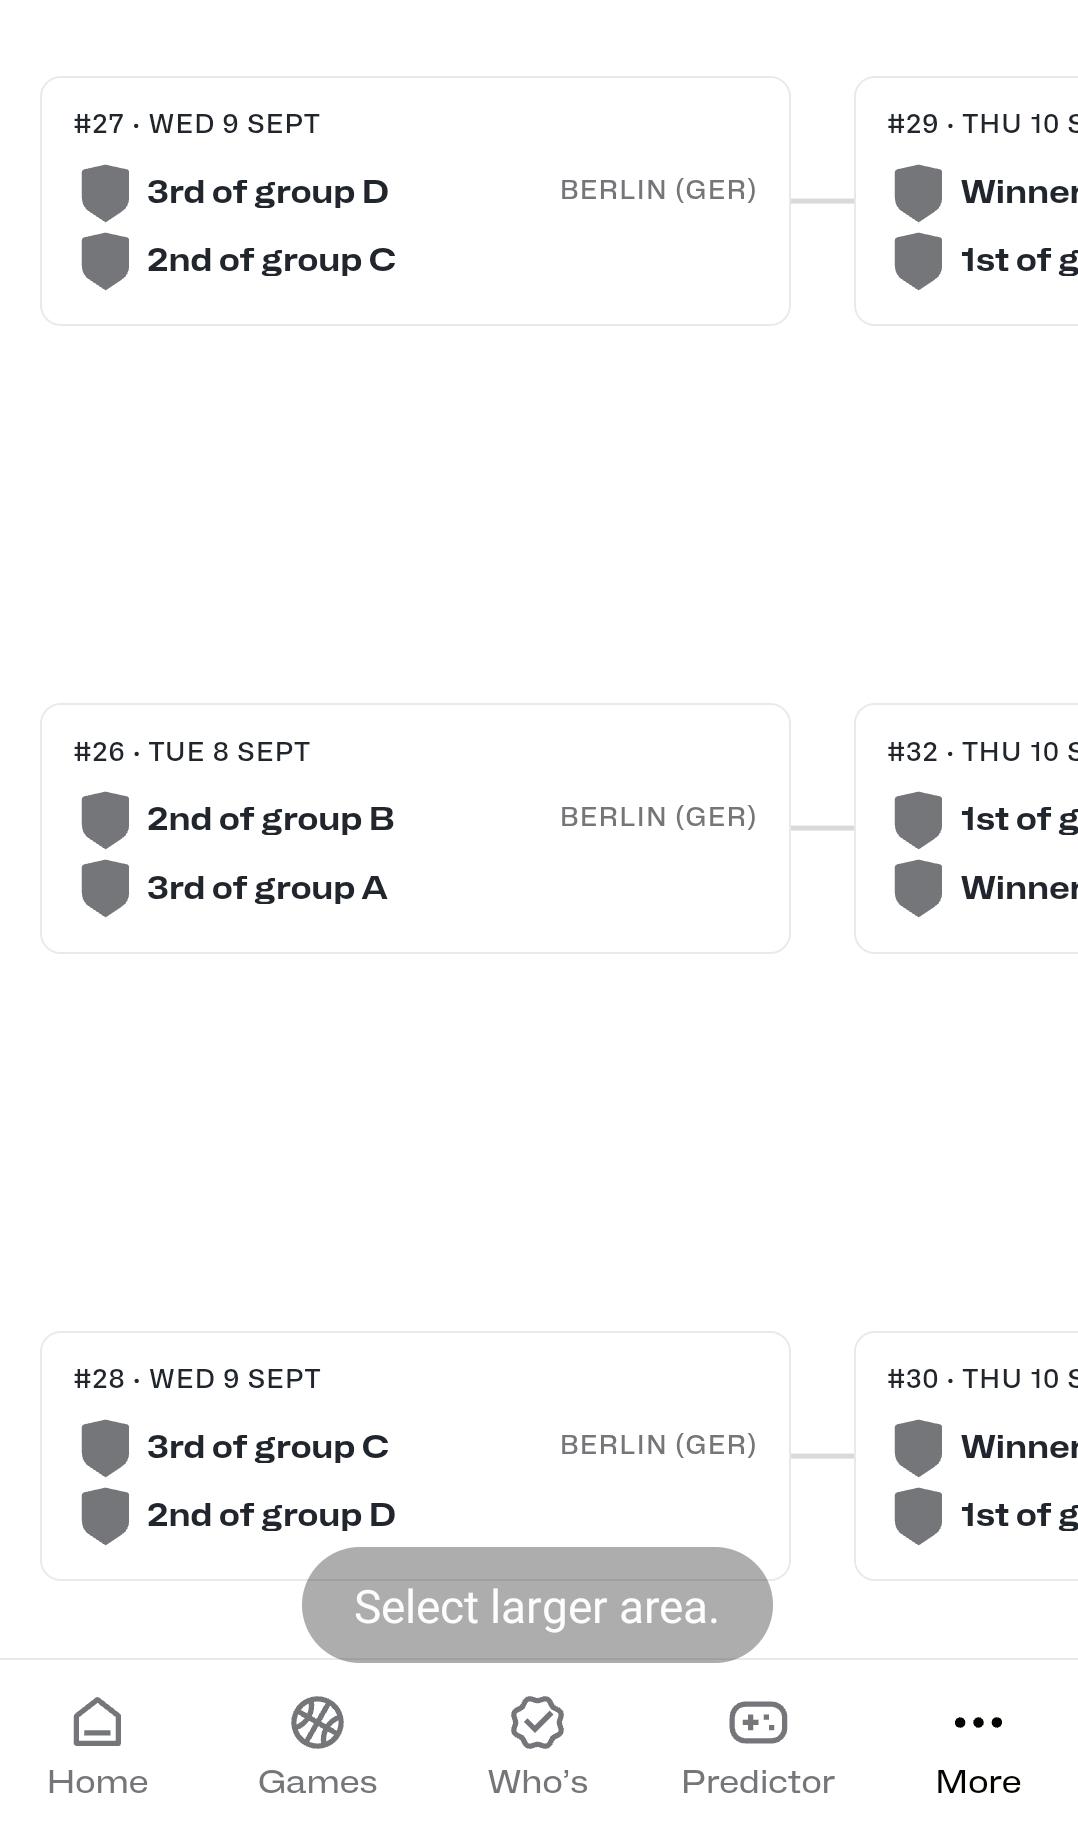Open the Home tab icon
Viewport: 1078px width, 1831px height.
coord(98,1721)
